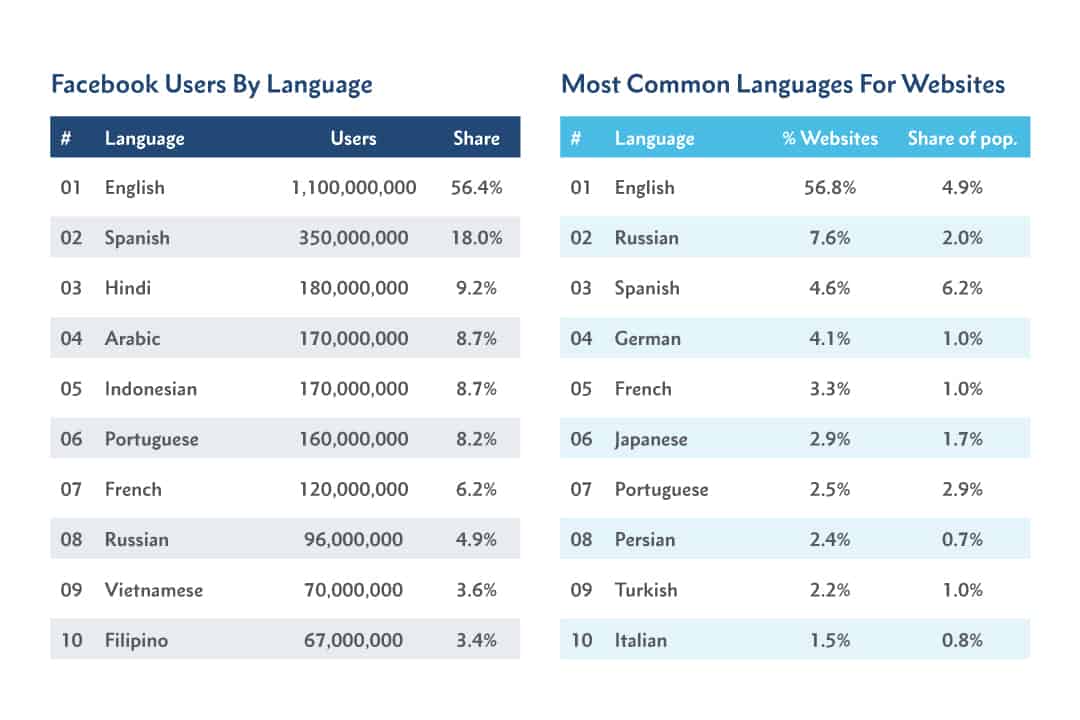Click the 3.4% share value

pos(476,640)
